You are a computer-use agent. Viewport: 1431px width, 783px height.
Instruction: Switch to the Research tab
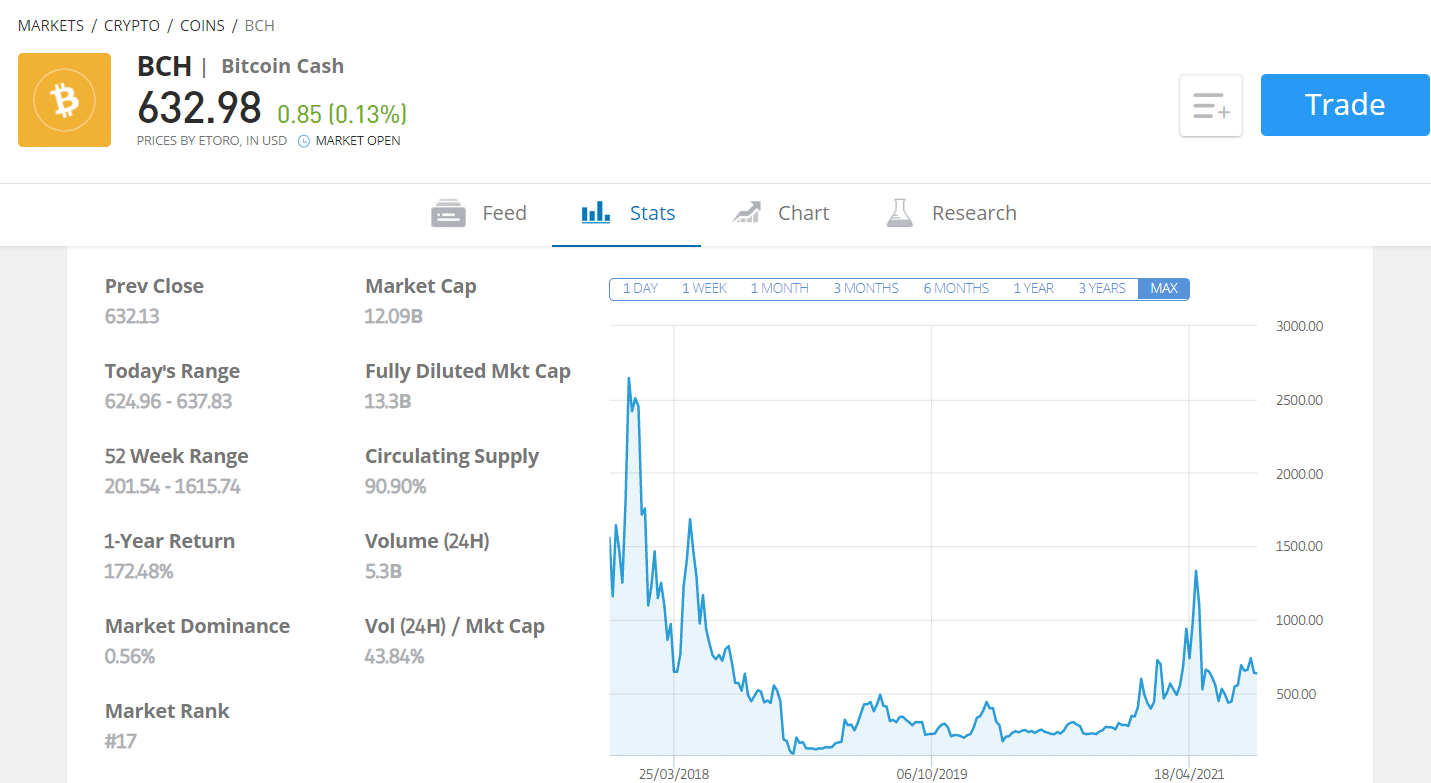pos(952,213)
